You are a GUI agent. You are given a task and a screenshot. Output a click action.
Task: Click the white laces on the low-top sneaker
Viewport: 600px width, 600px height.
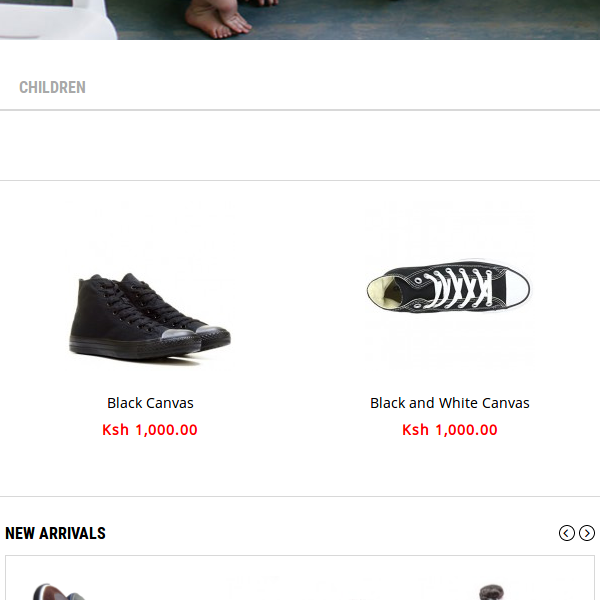[455, 288]
